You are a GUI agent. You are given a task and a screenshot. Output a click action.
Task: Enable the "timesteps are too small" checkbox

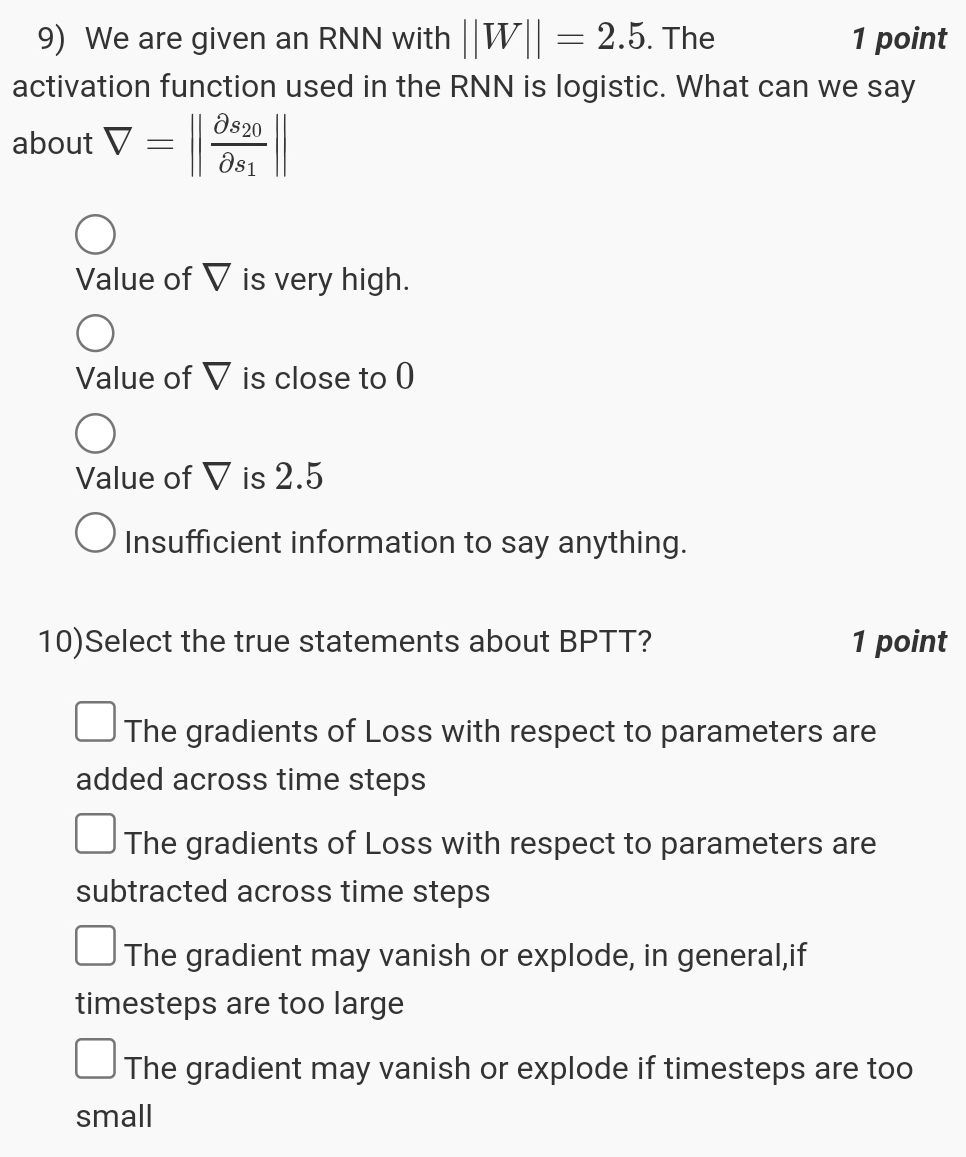[x=94, y=1059]
